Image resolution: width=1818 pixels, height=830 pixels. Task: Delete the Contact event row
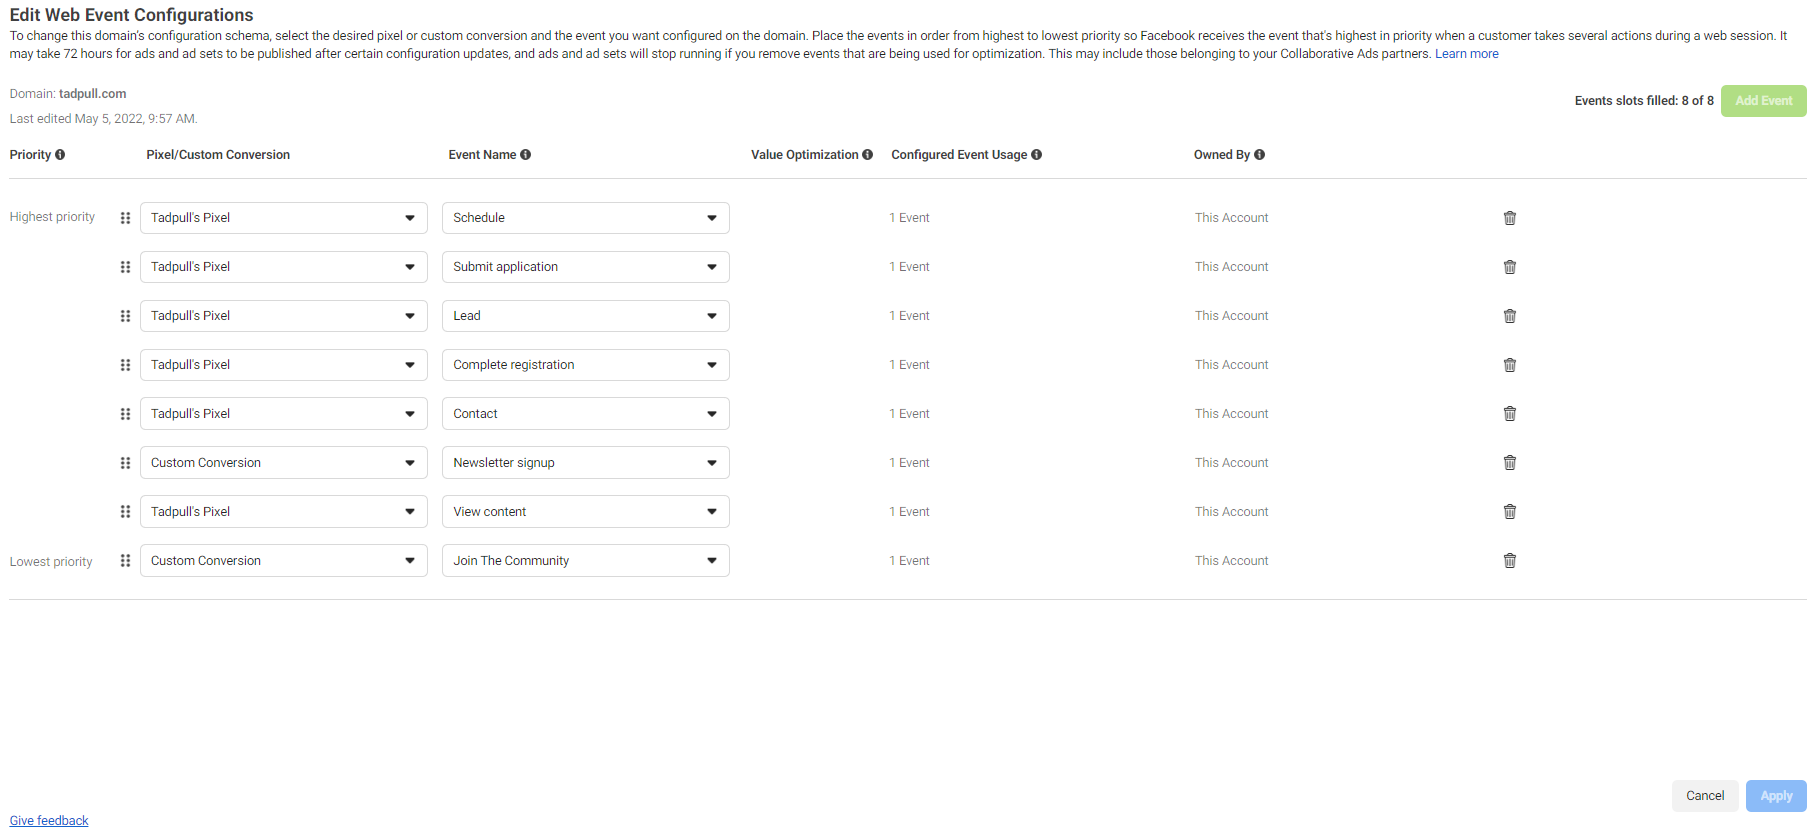coord(1510,414)
